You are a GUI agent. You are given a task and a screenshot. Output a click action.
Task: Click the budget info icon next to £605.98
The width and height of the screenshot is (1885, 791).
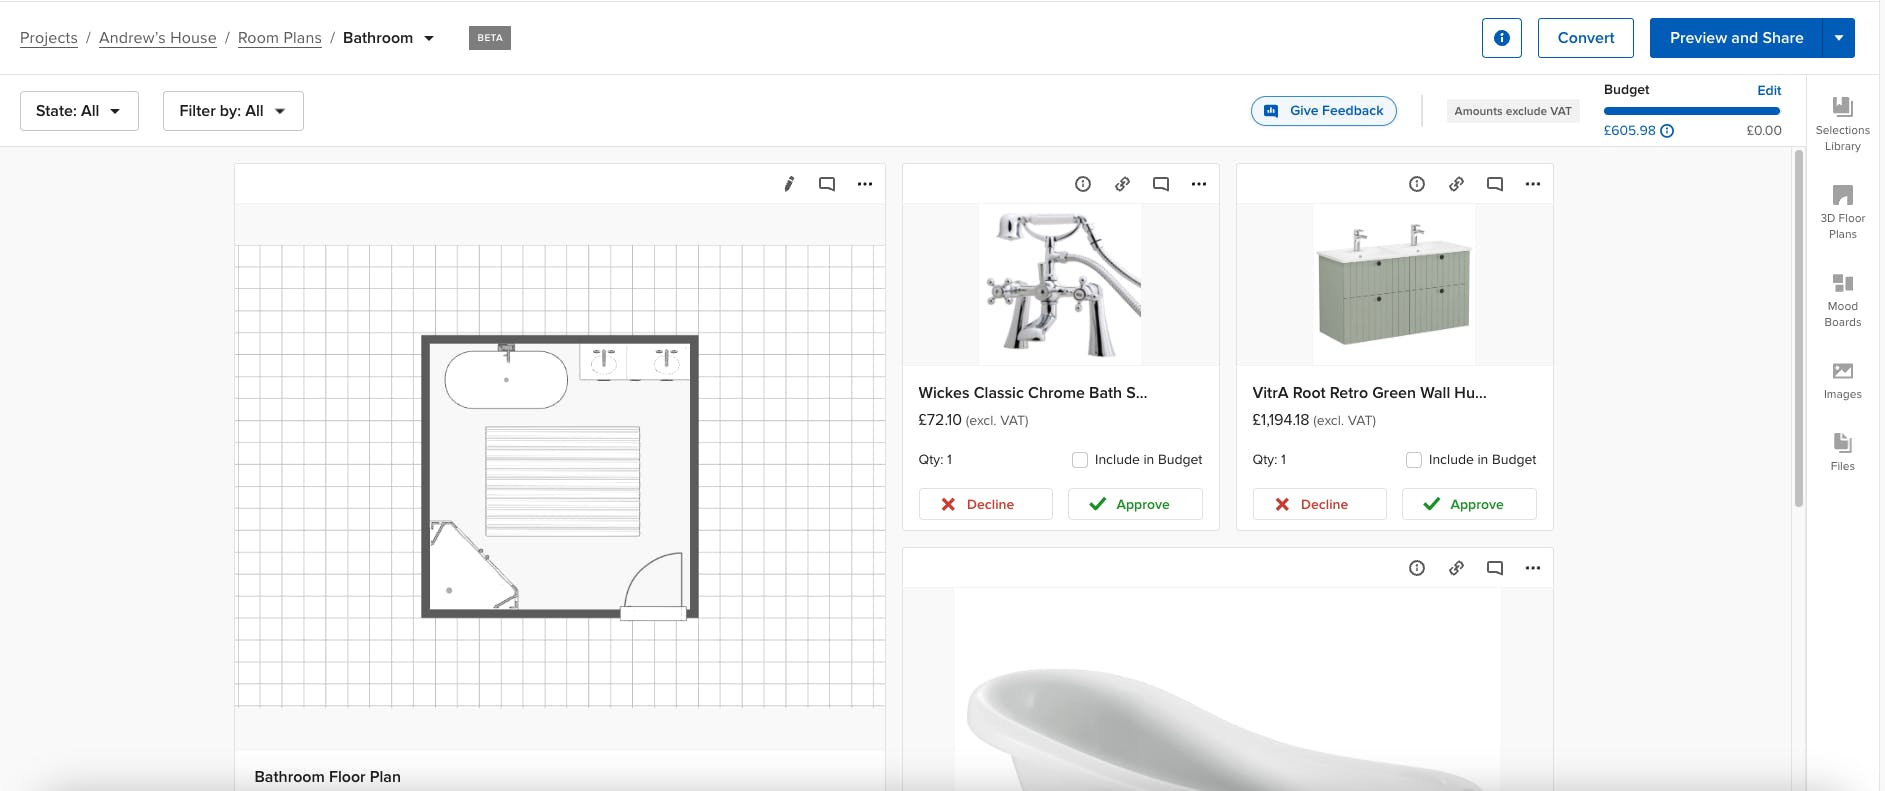click(1667, 131)
